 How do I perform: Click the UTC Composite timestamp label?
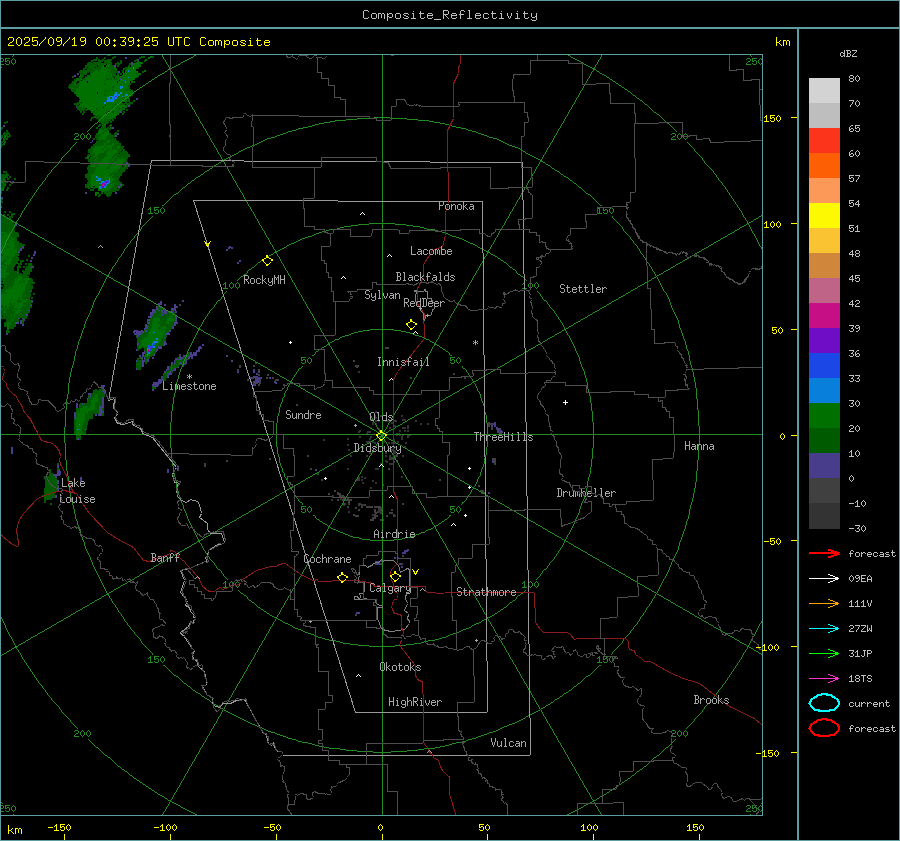point(138,42)
